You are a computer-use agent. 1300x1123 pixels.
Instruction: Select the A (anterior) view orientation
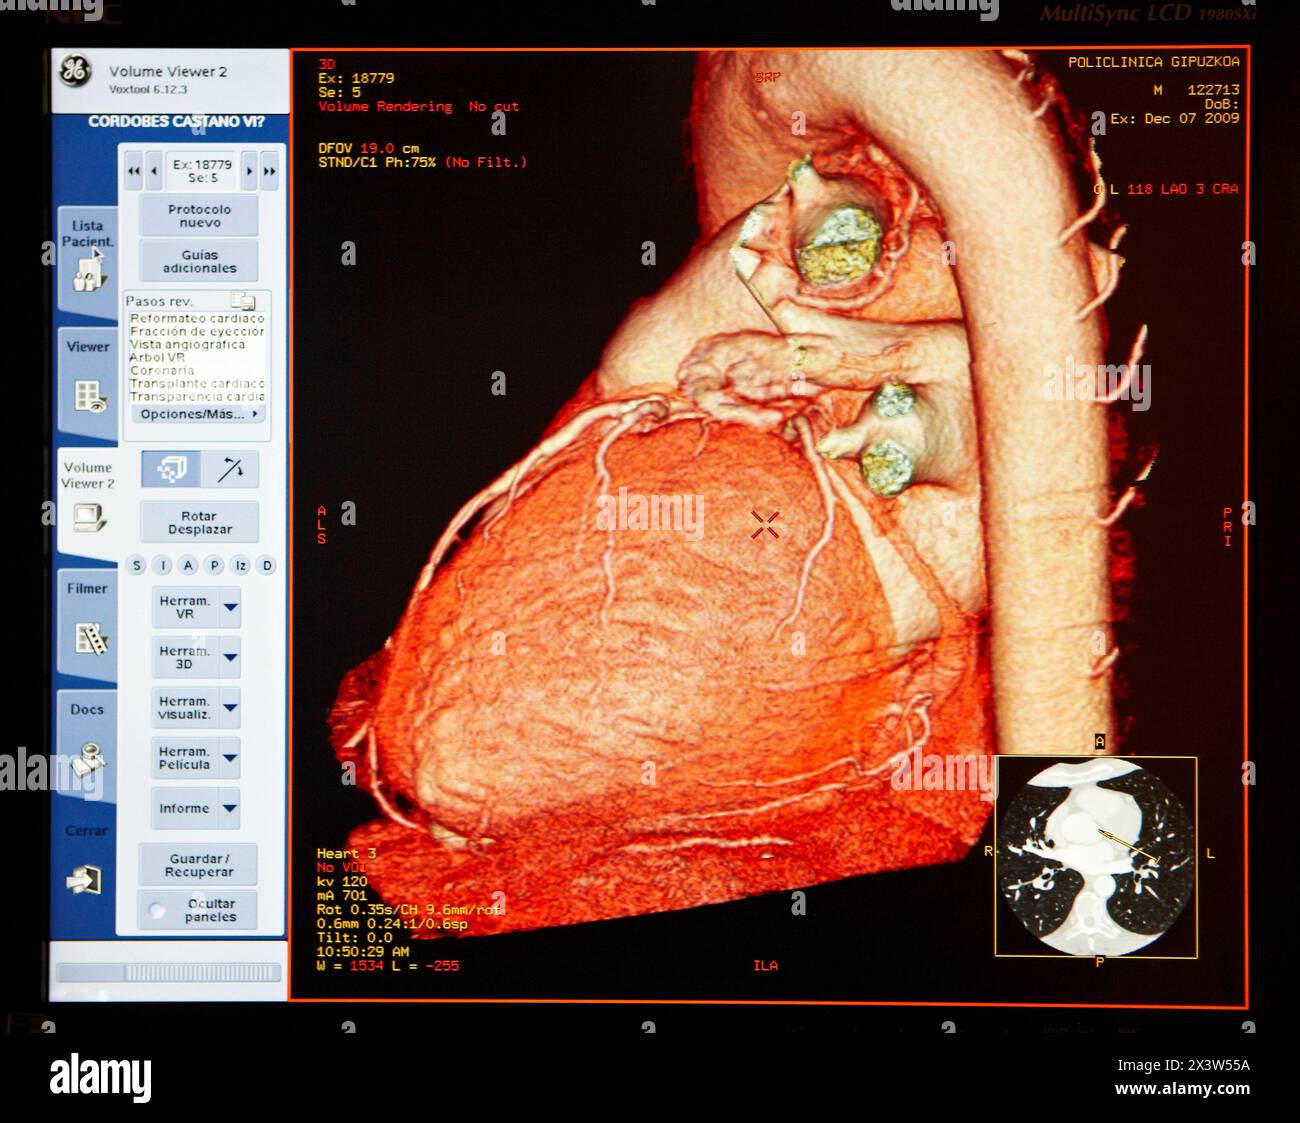pos(188,565)
